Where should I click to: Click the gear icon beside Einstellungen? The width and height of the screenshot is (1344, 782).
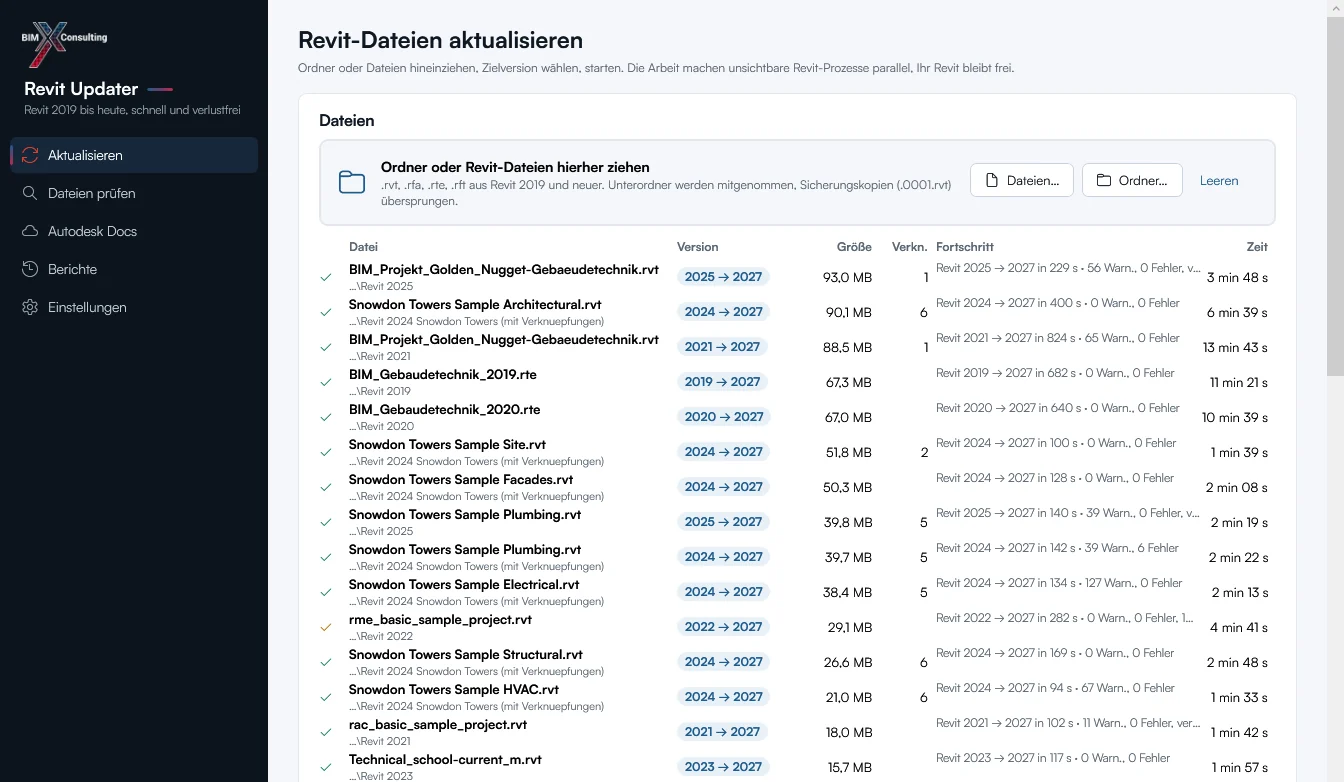point(30,307)
